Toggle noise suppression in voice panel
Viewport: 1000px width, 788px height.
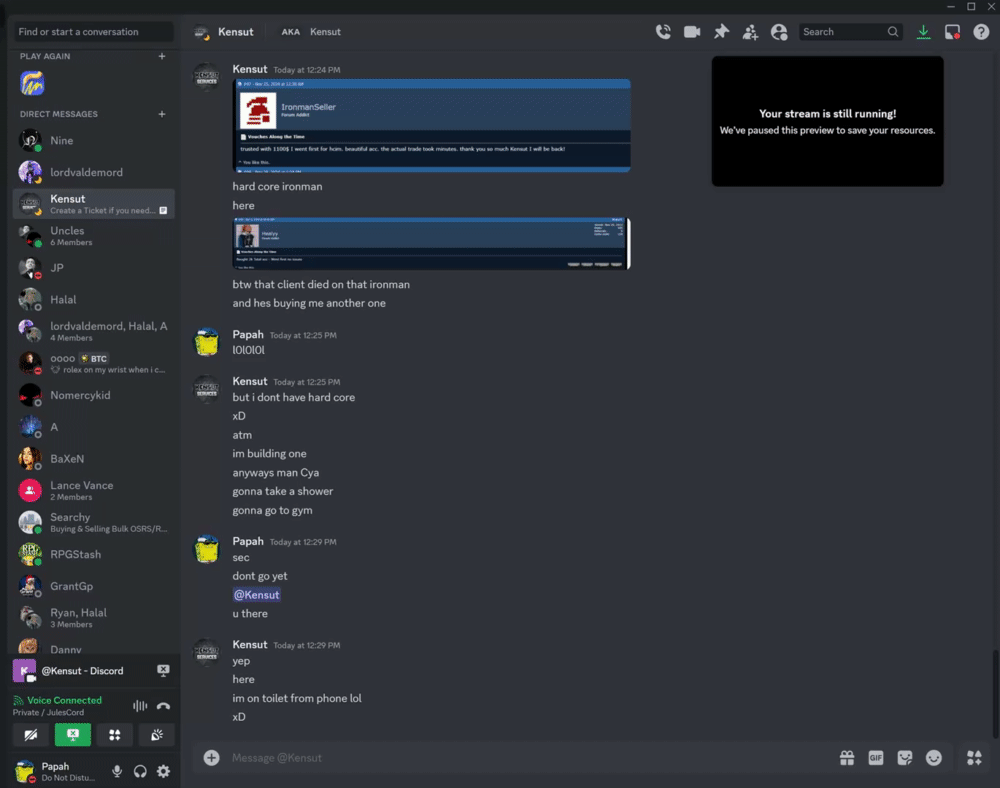tap(140, 706)
